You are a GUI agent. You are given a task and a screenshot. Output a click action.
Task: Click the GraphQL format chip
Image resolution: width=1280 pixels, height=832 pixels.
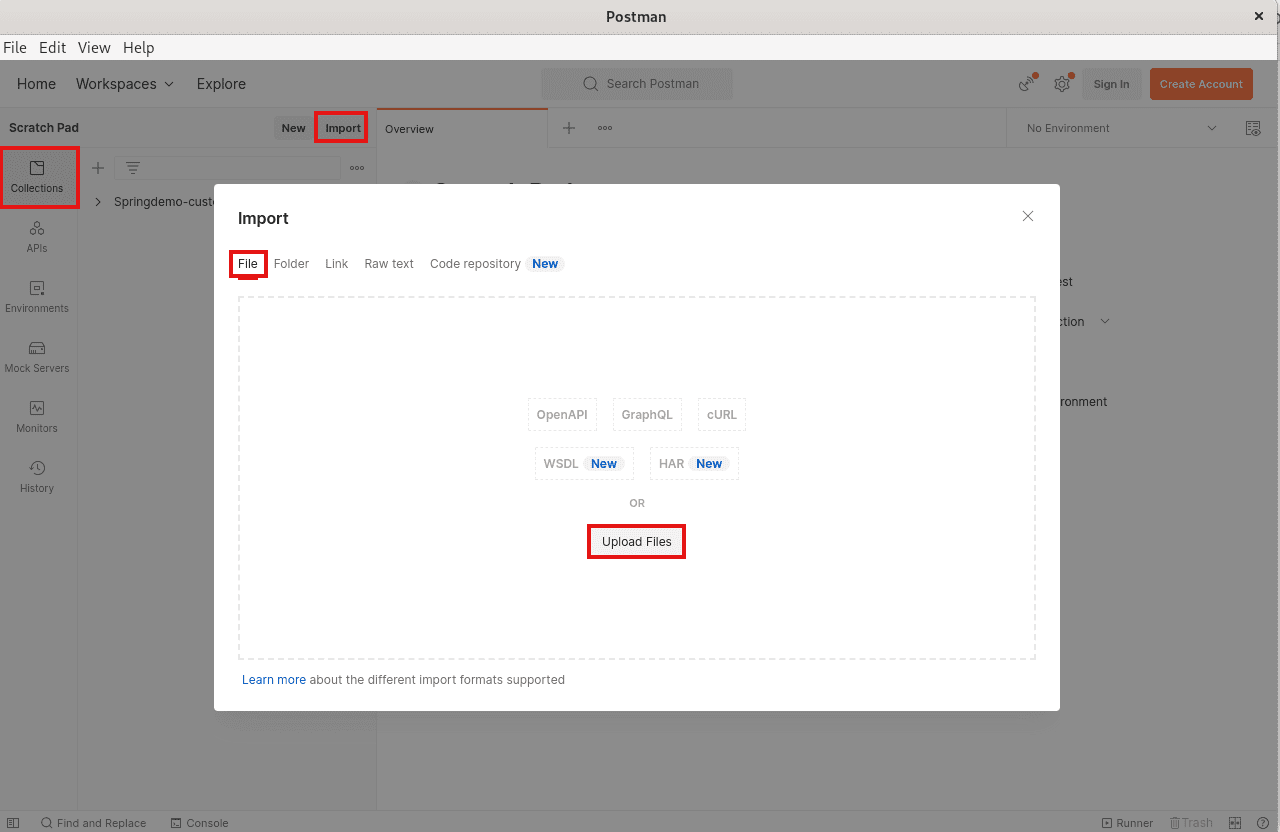pos(647,415)
